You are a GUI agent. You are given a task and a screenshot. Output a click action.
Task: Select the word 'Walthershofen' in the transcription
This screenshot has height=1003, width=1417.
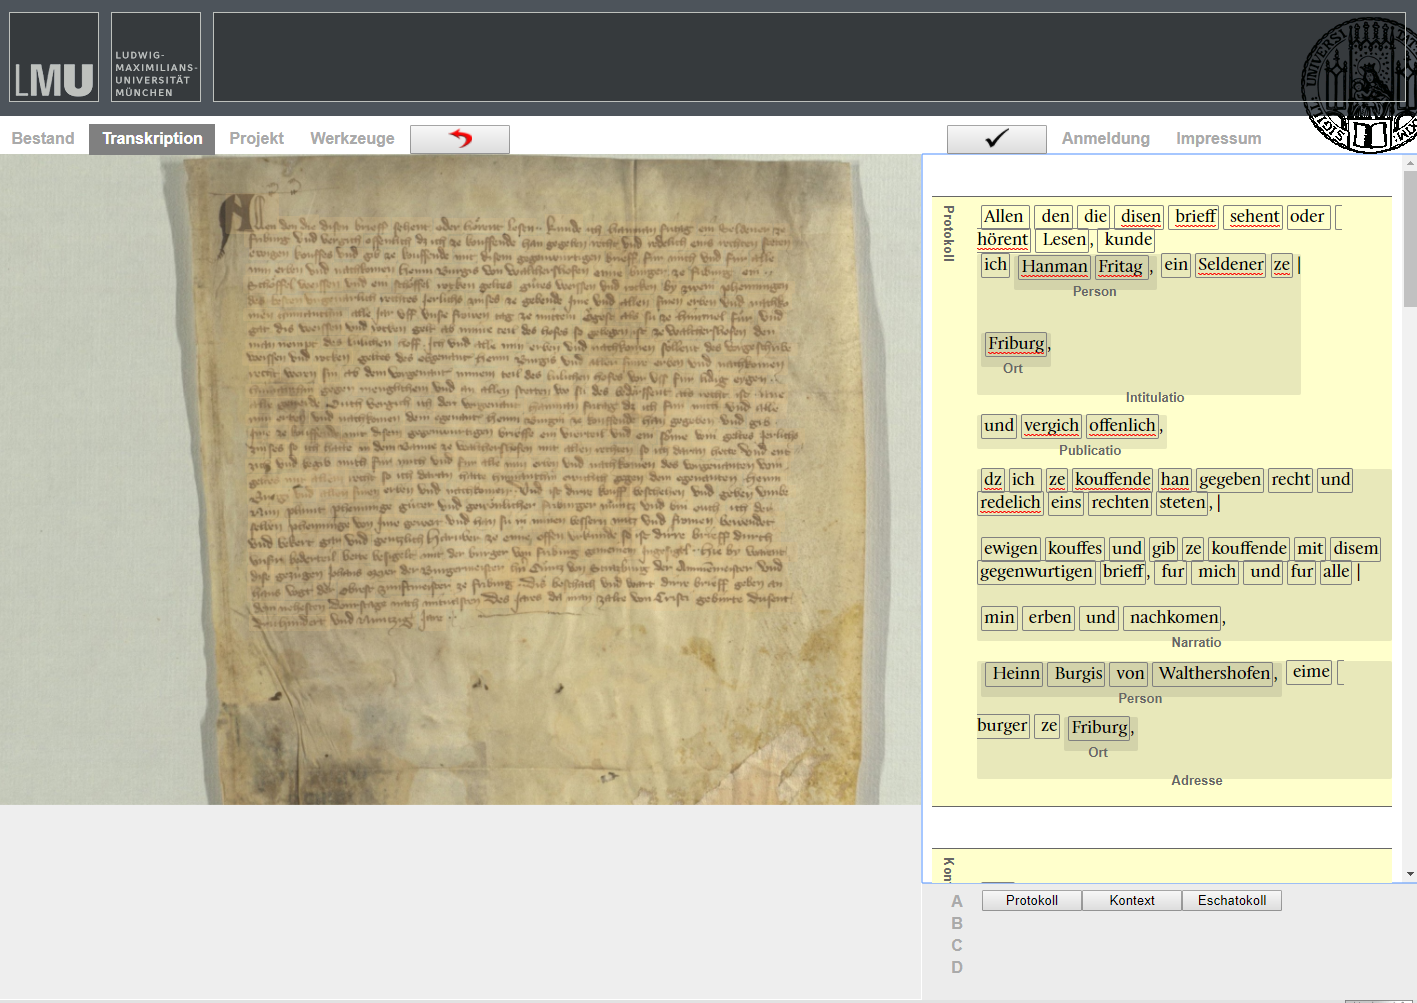1214,674
